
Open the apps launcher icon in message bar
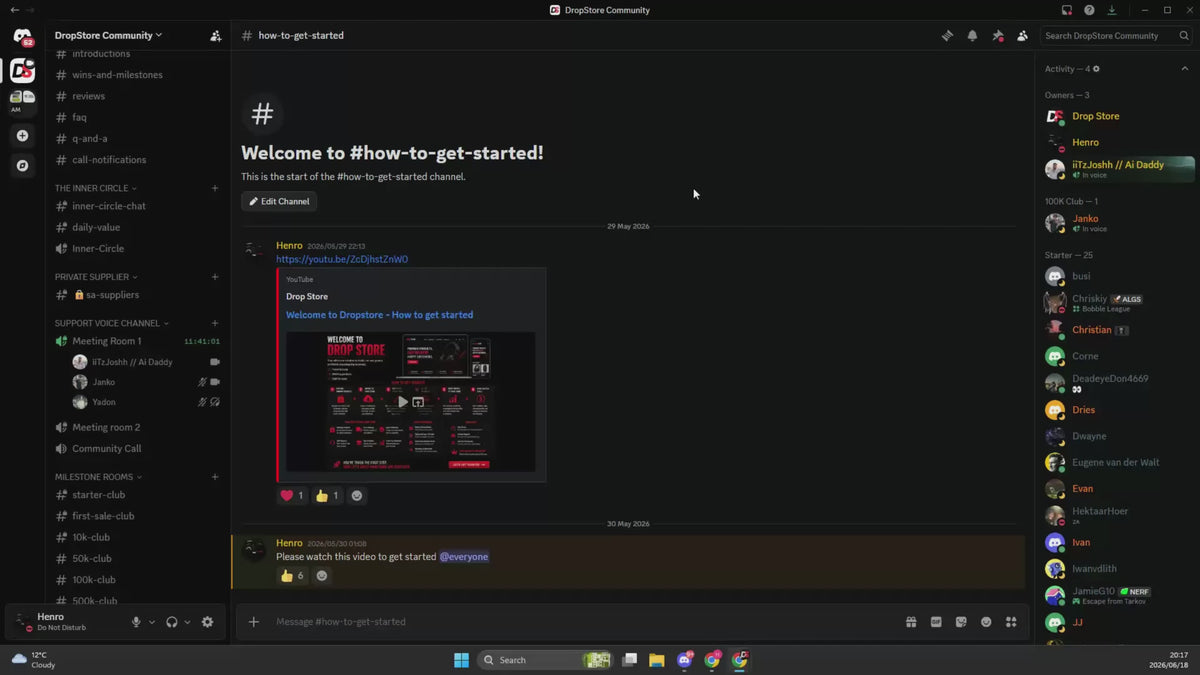[x=1011, y=622]
